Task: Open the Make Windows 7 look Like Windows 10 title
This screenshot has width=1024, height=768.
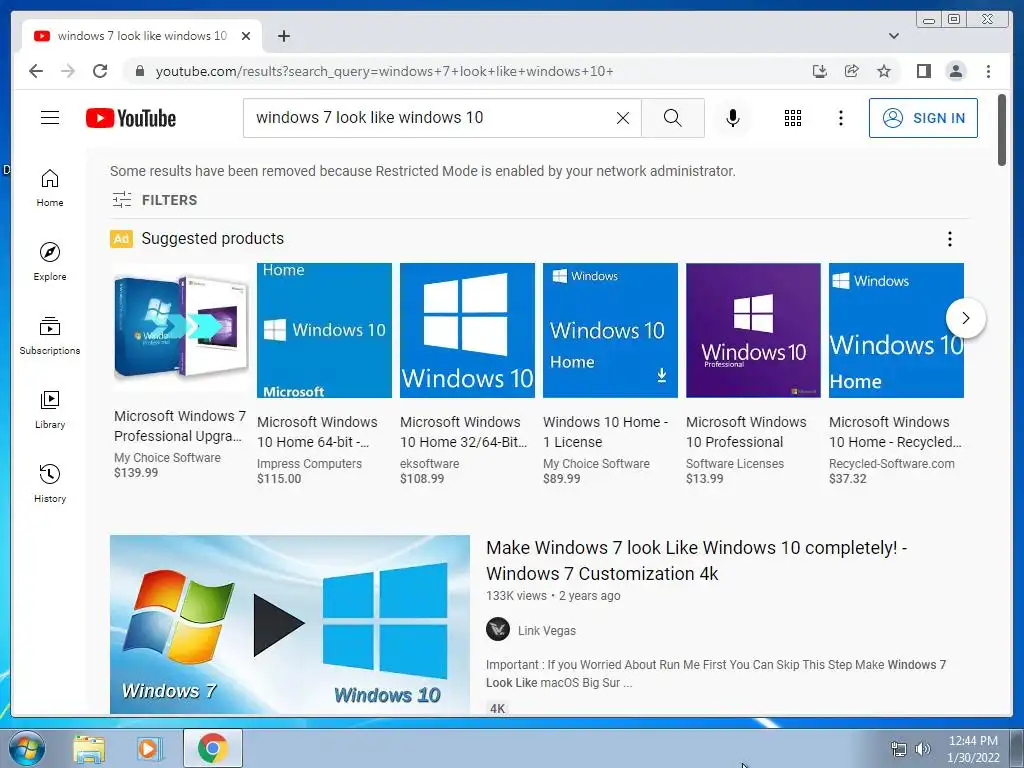Action: [696, 560]
